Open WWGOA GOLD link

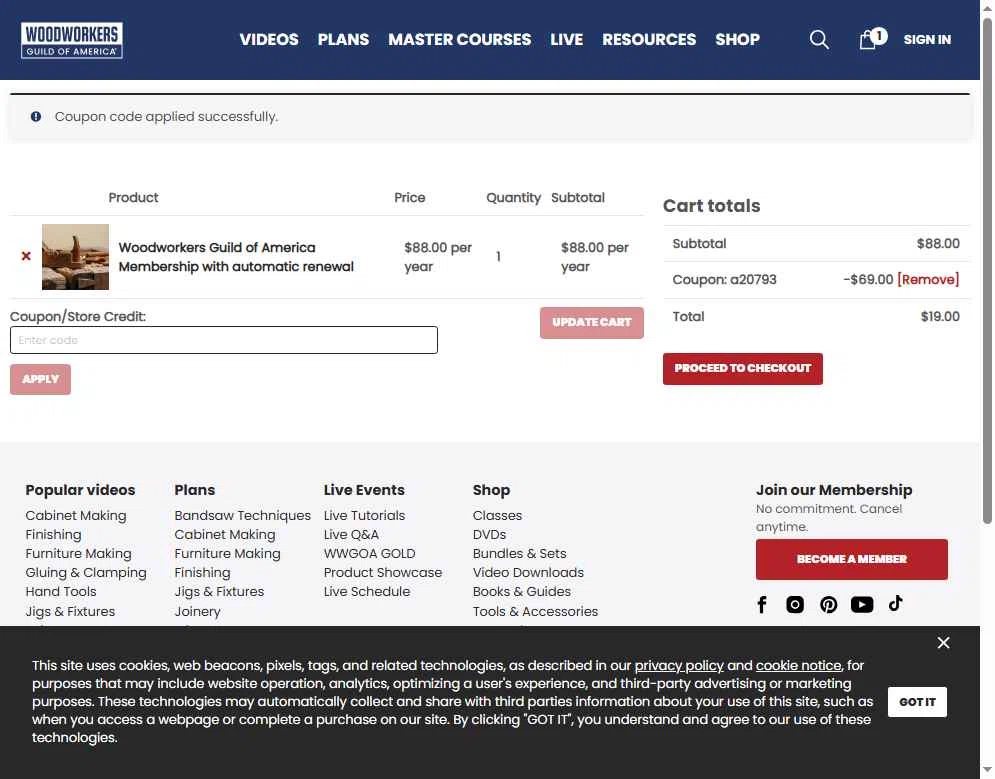[369, 553]
